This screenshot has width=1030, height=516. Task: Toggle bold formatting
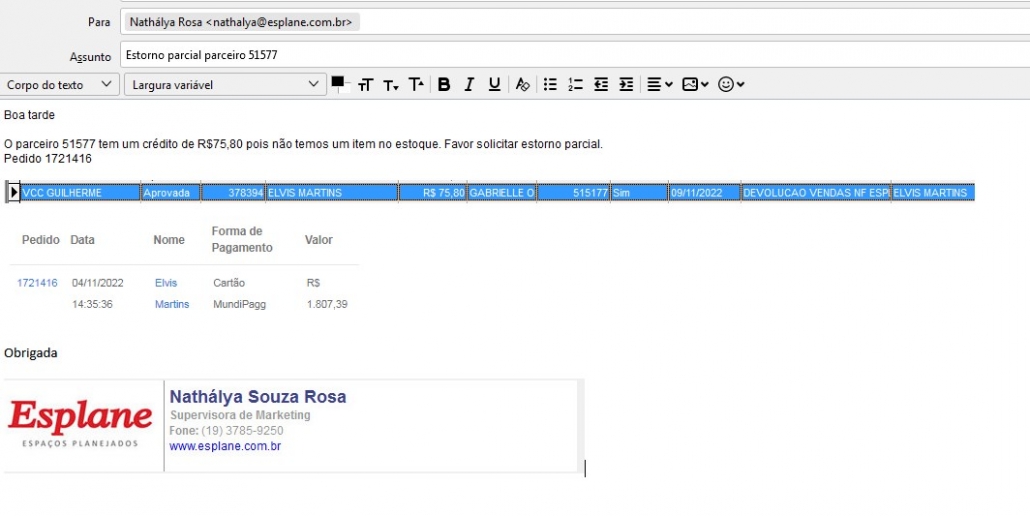(x=444, y=85)
